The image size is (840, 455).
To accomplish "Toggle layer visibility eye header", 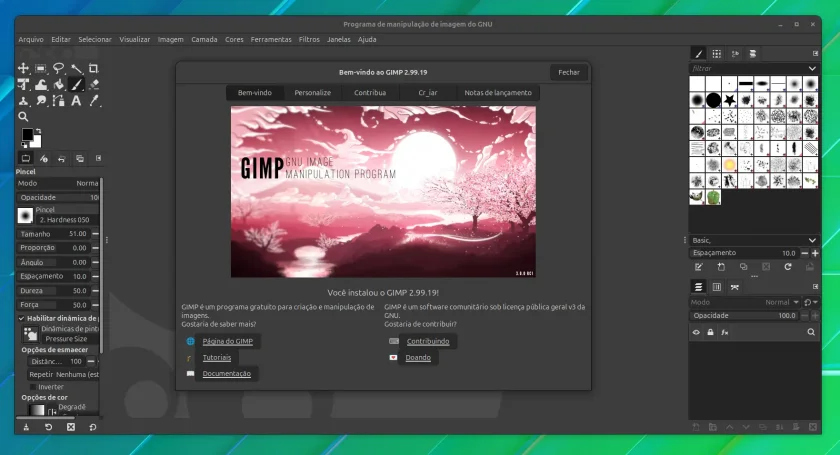I will [x=696, y=332].
